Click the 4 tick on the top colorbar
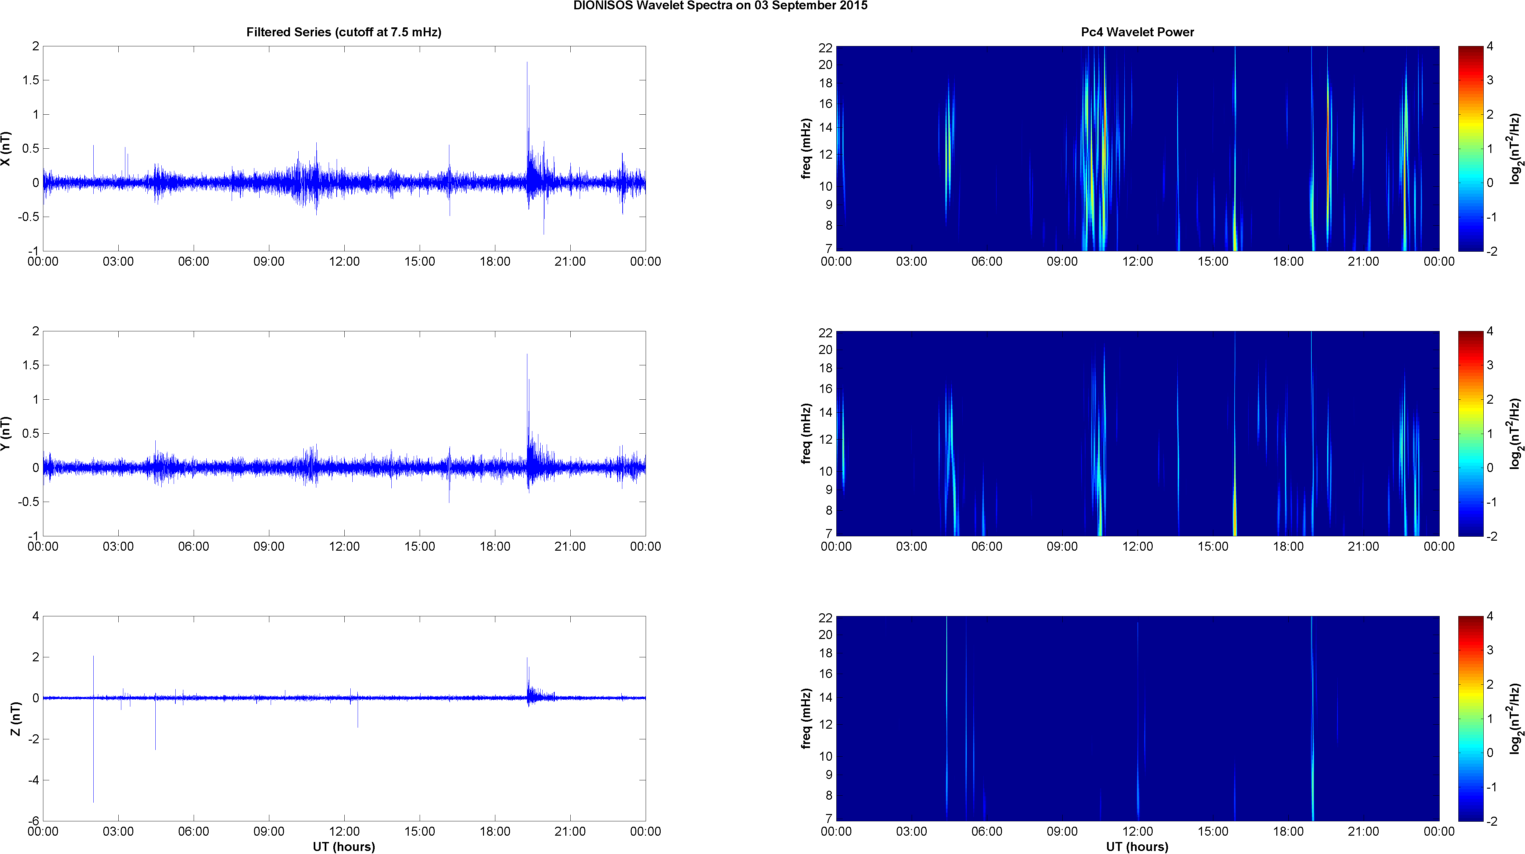The height and width of the screenshot is (854, 1525). (1490, 47)
